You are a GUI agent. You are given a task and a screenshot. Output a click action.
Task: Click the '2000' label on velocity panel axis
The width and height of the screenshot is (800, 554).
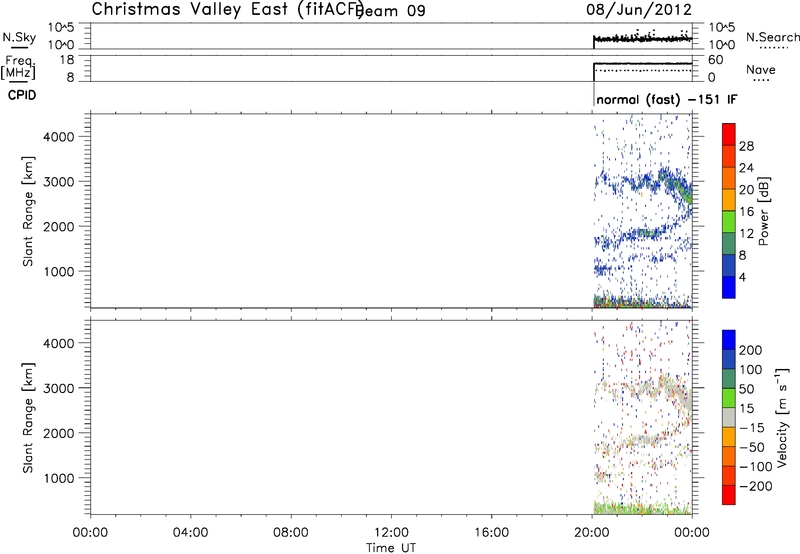59,433
